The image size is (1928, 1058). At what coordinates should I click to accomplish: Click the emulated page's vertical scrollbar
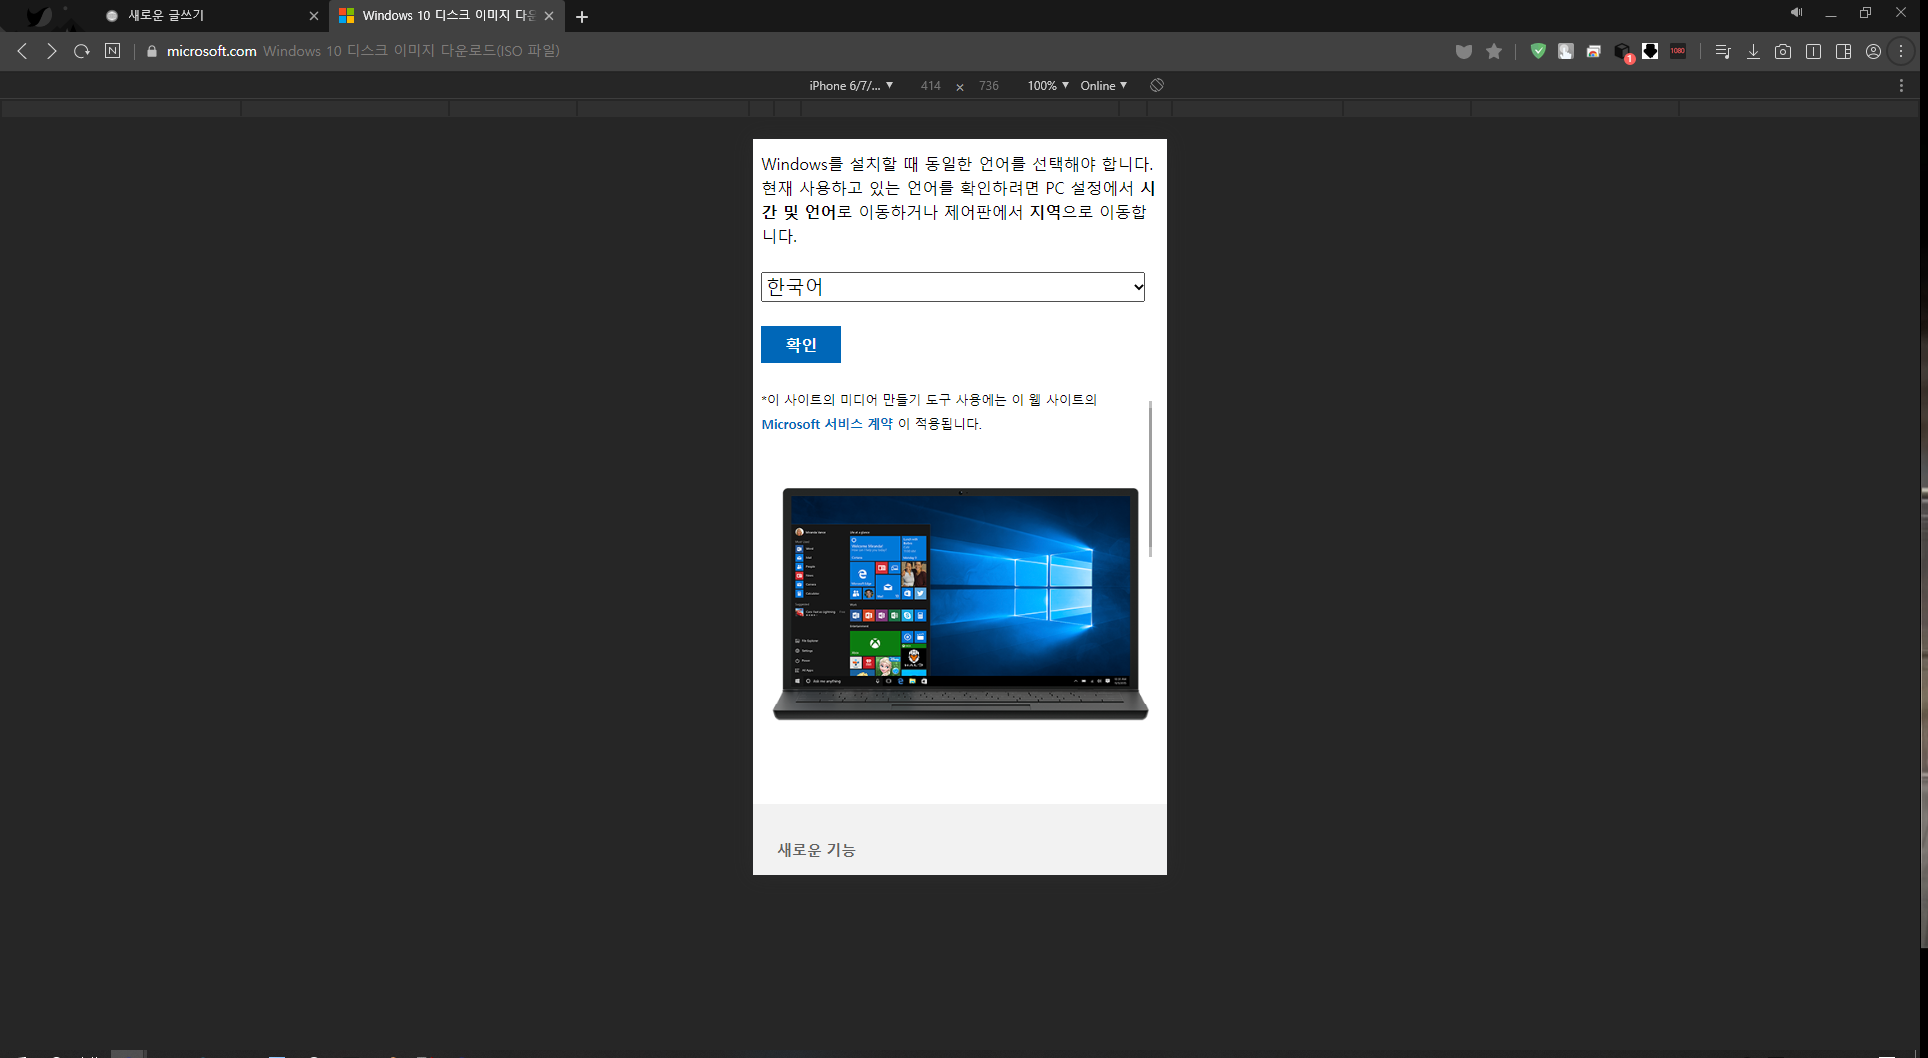(x=1150, y=479)
